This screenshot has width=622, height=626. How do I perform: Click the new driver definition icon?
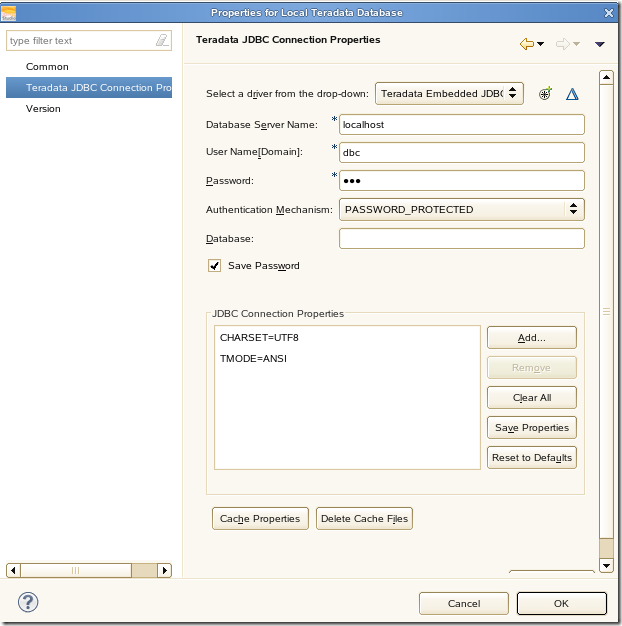pyautogui.click(x=545, y=93)
